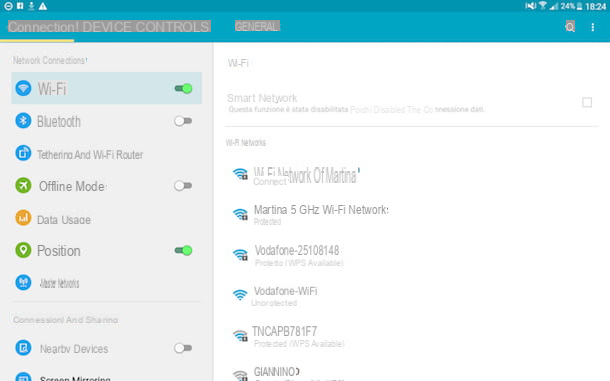Connect to Wi-Fi Network Of Martina
This screenshot has width=610, height=381.
(412, 175)
